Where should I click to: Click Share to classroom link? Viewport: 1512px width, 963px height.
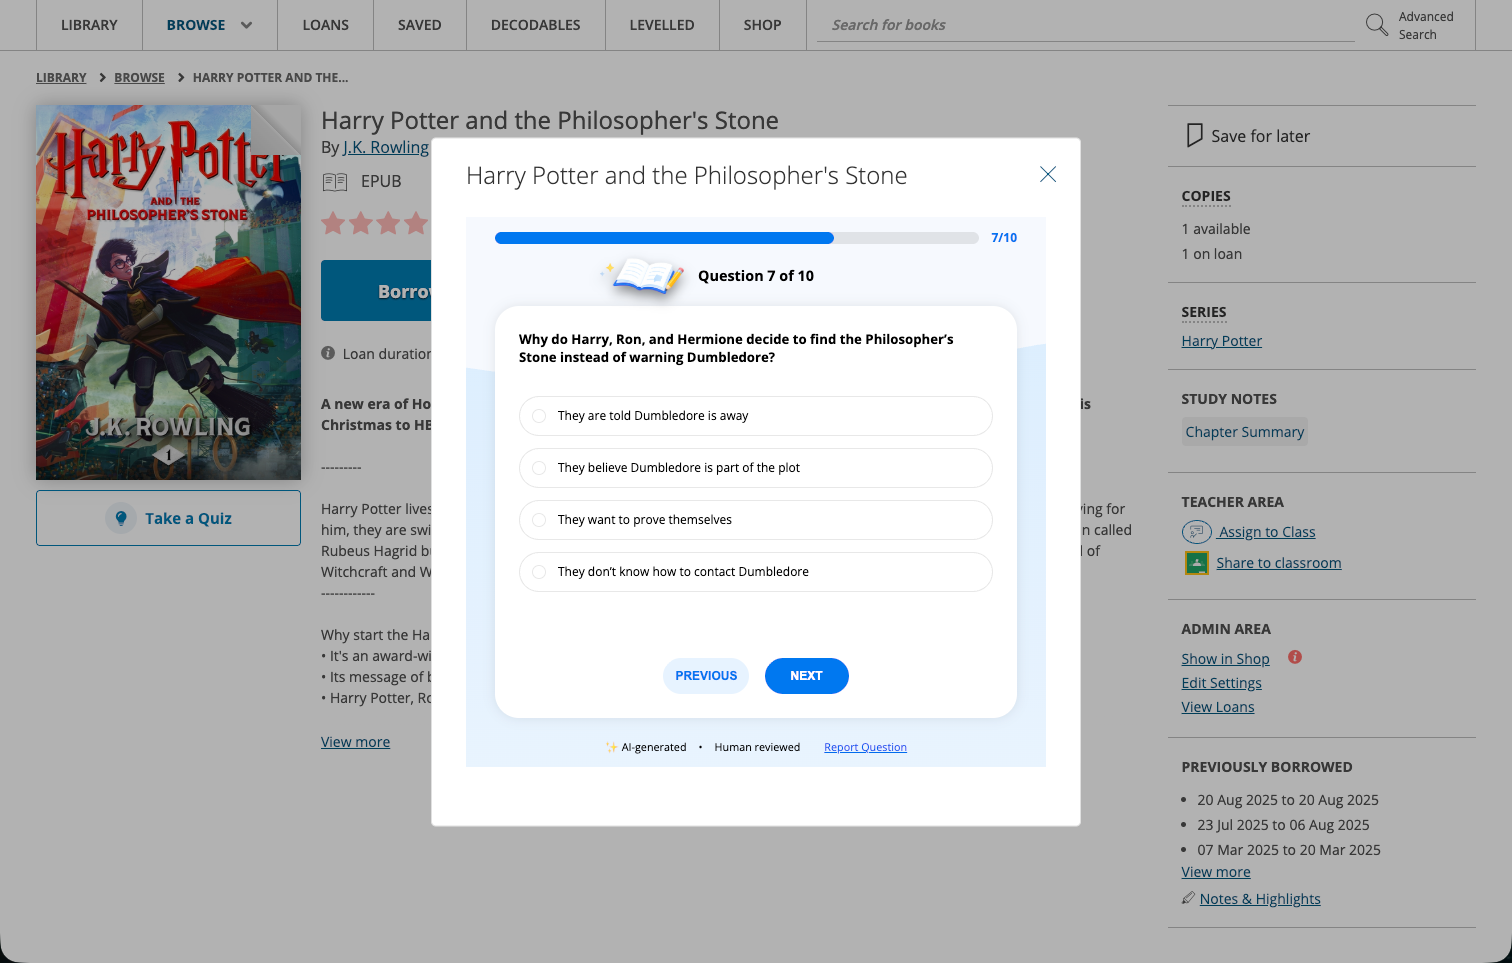click(x=1279, y=563)
